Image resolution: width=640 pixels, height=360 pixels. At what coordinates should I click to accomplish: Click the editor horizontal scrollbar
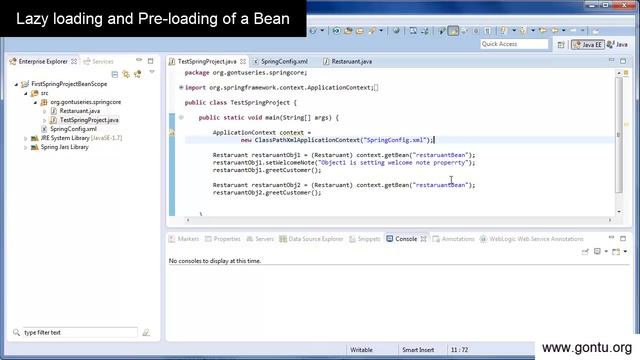point(399,220)
